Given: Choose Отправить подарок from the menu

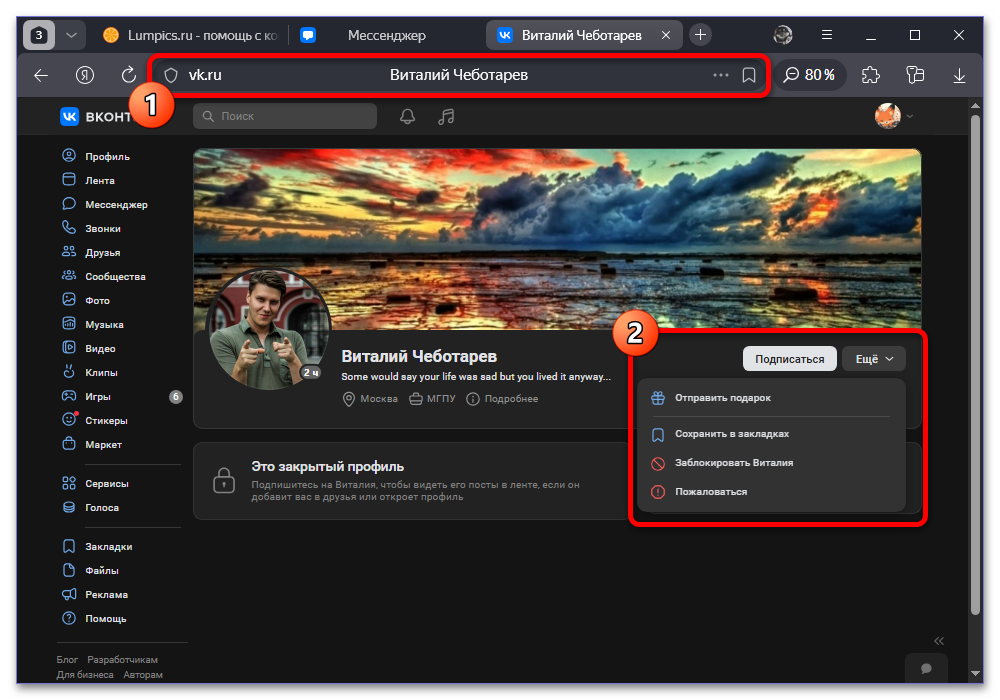Looking at the screenshot, I should 771,398.
